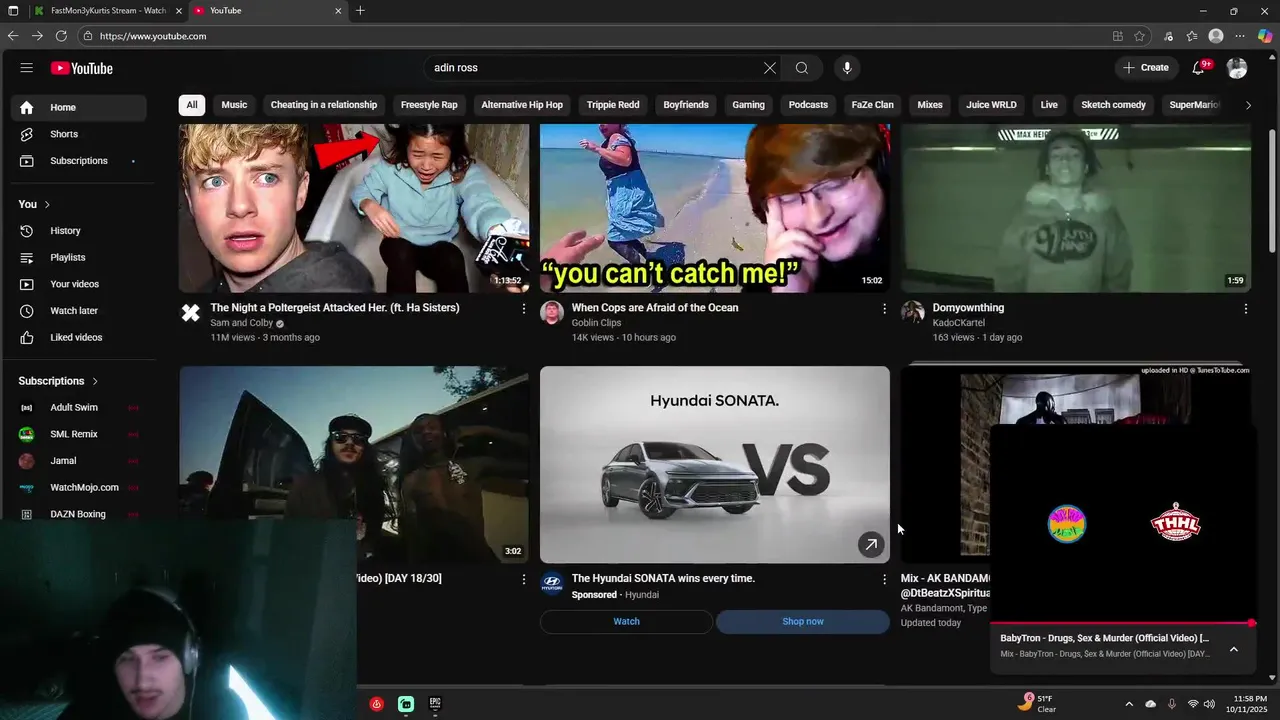
Task: Open options menu for Domyownthing video
Action: click(1246, 309)
